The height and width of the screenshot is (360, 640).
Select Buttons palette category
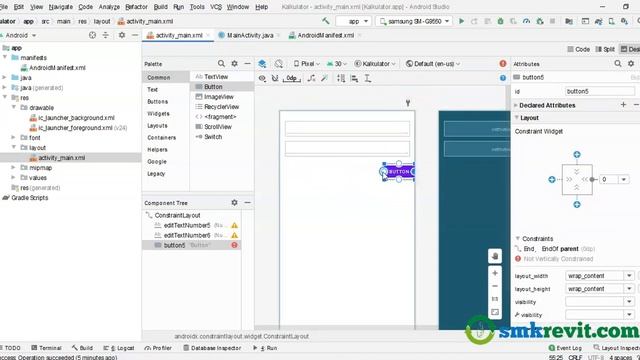pyautogui.click(x=158, y=102)
